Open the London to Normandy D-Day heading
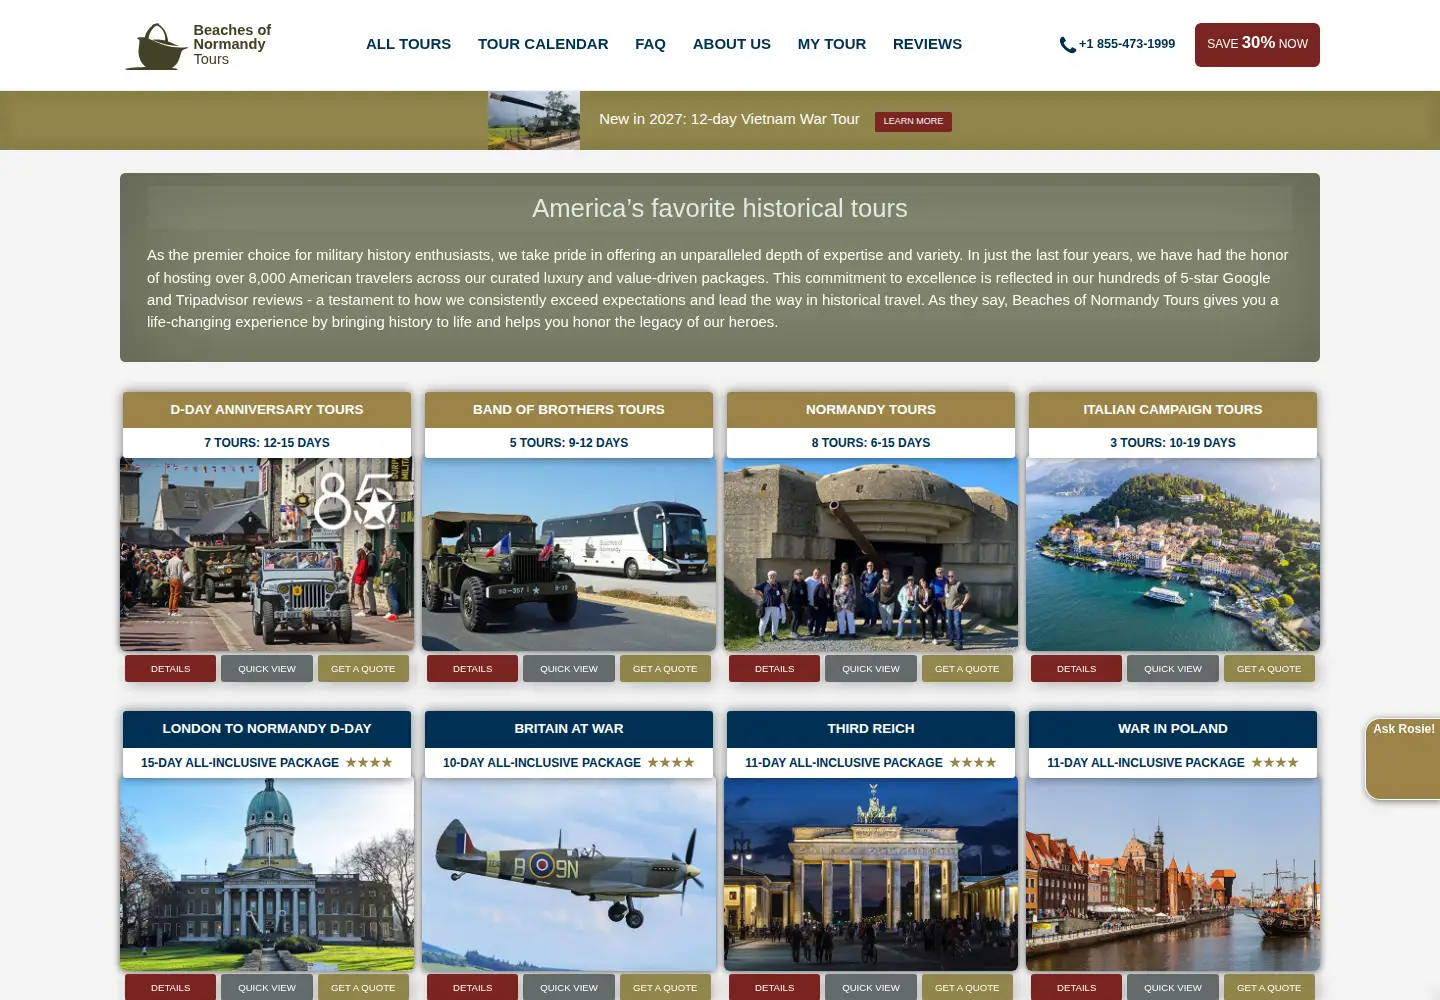Screen dimensions: 1440x1000 267,729
